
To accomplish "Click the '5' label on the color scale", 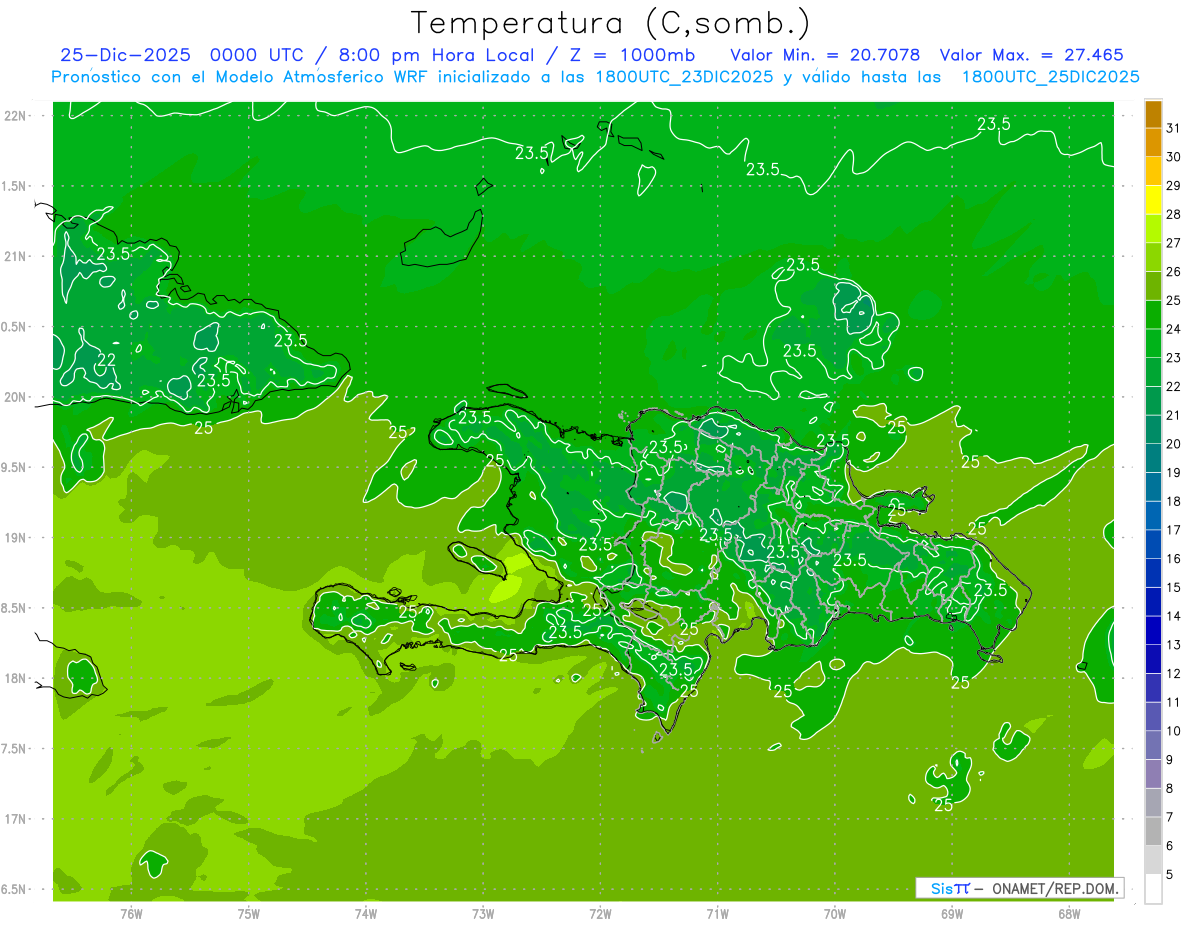I will click(x=1170, y=875).
